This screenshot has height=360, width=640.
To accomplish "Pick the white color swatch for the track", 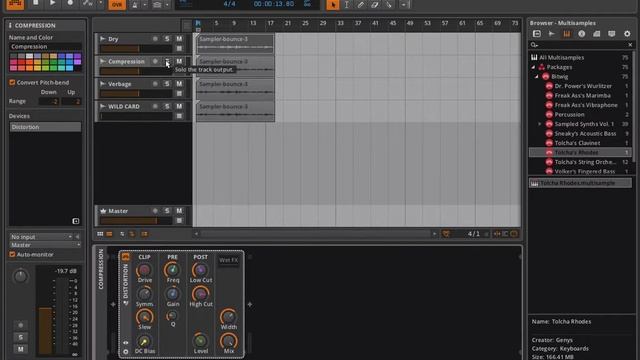I will pyautogui.click(x=29, y=56).
